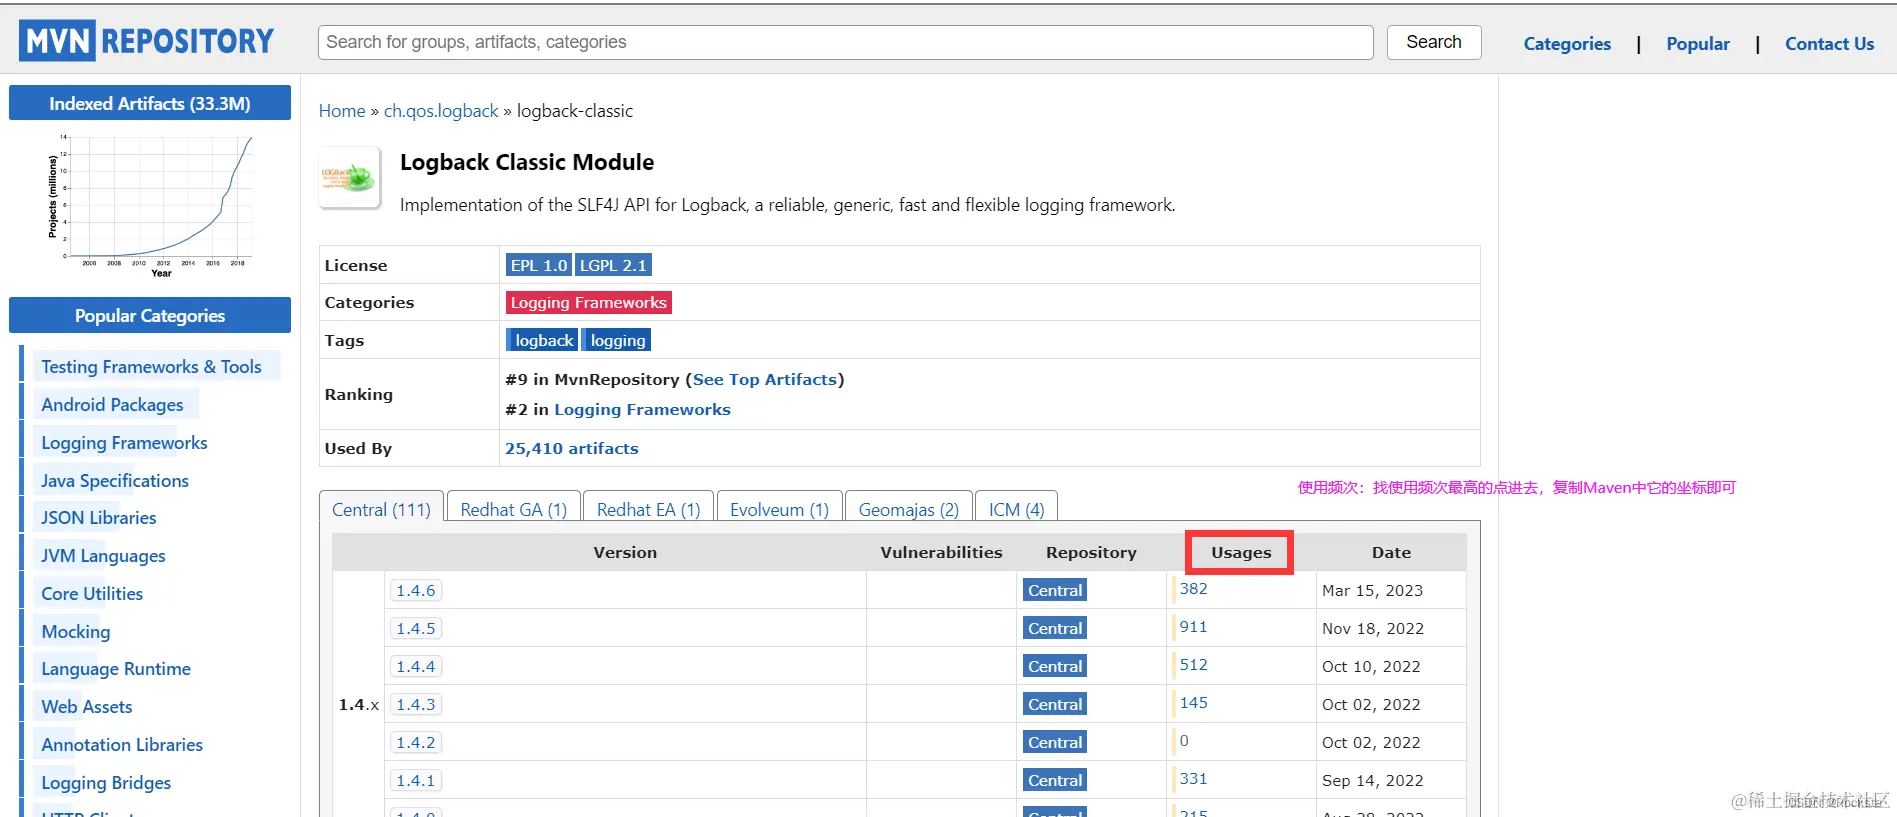1897x817 pixels.
Task: Open 25,410 artifacts used-by link
Action: [571, 448]
